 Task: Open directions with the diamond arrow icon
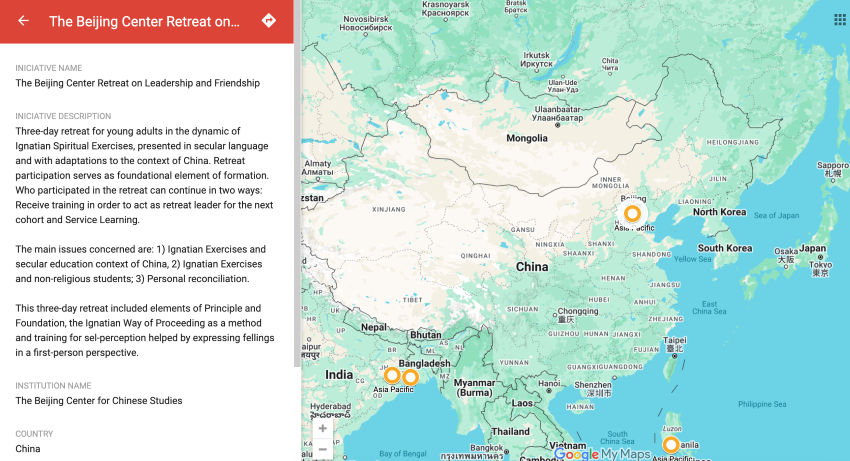tap(269, 21)
